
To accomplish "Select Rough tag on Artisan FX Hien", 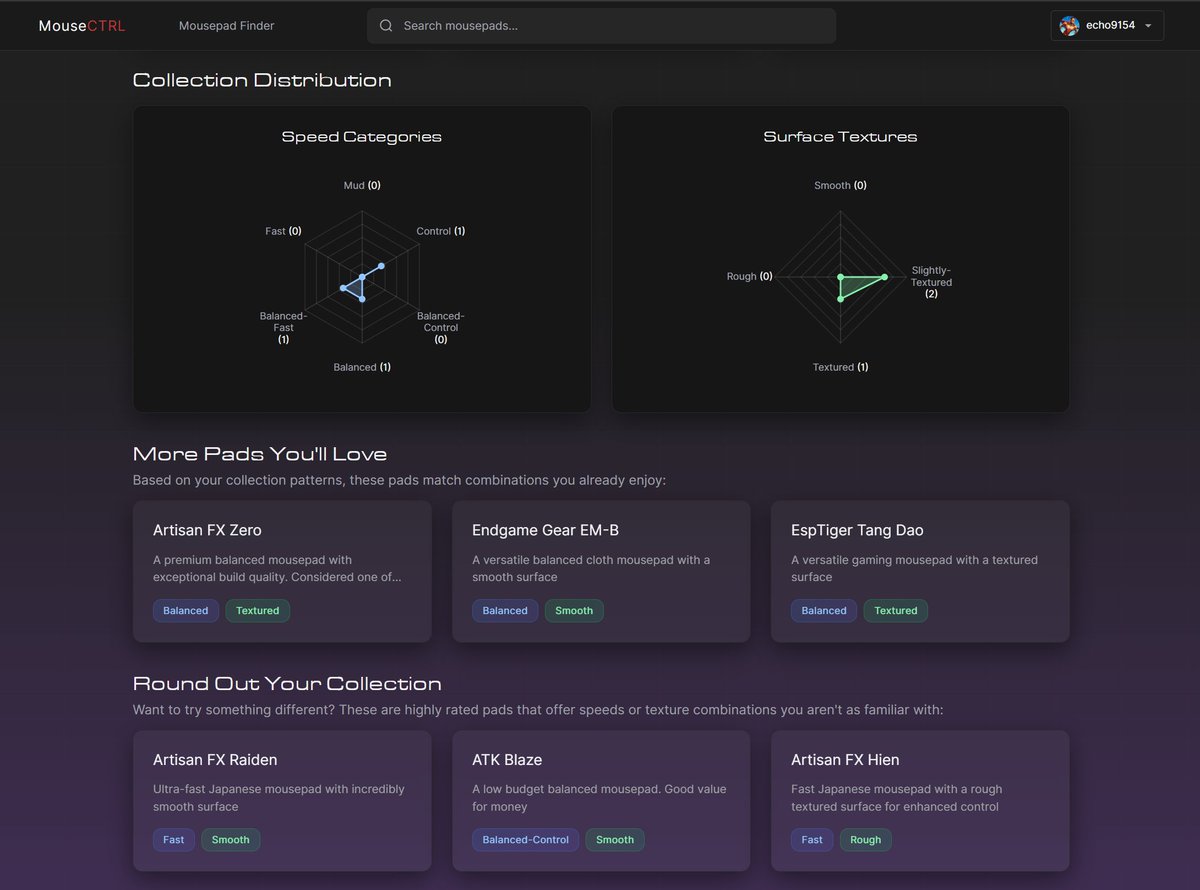I will (x=866, y=840).
